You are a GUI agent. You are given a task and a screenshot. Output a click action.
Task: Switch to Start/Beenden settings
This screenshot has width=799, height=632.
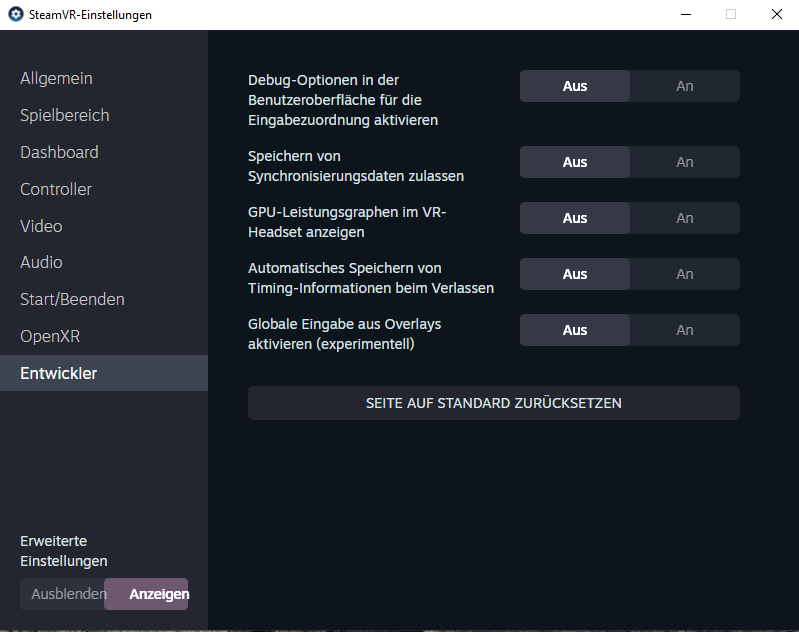(72, 299)
